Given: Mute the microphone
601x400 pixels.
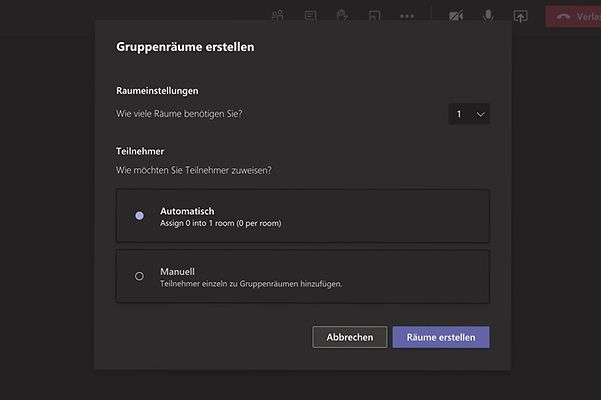Looking at the screenshot, I should [489, 16].
